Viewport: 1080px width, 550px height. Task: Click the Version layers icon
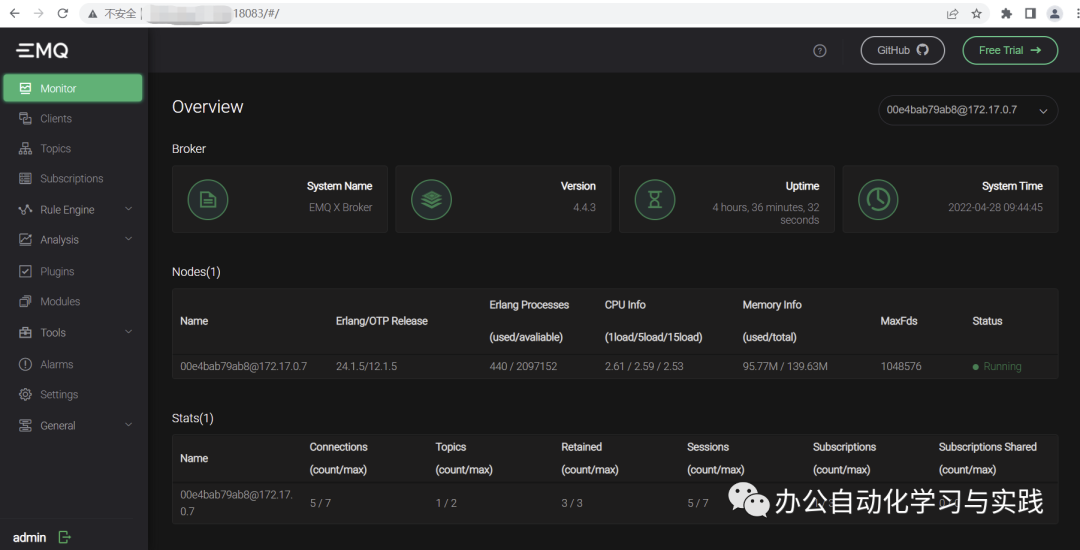431,200
